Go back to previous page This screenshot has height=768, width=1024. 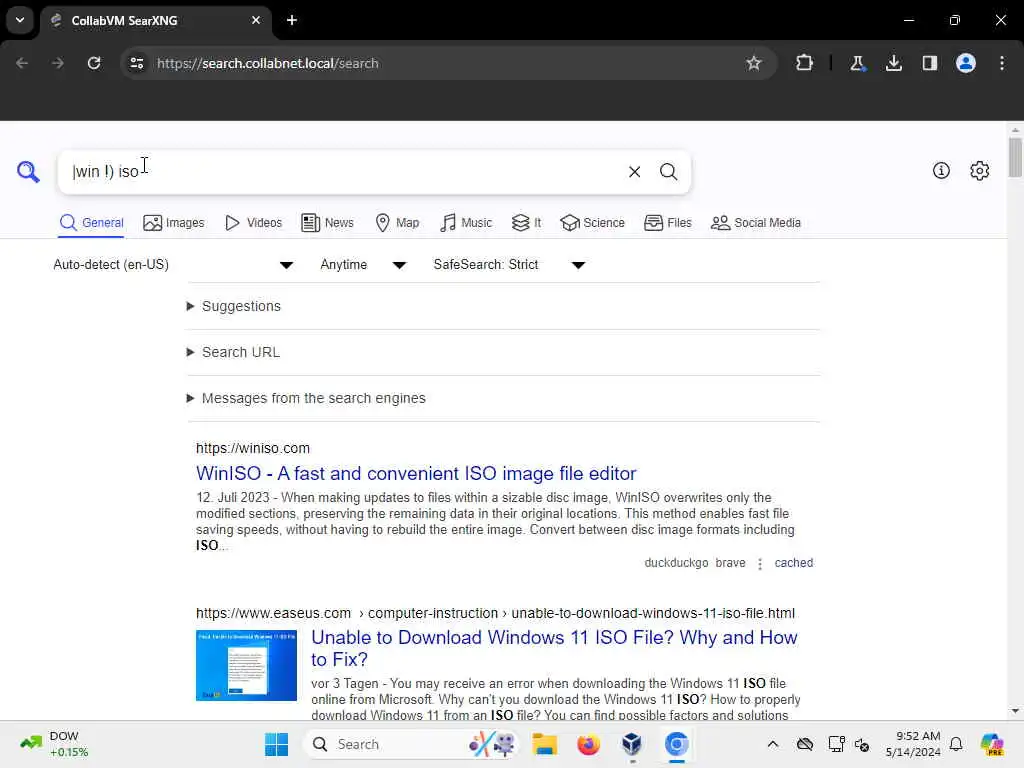coord(22,63)
